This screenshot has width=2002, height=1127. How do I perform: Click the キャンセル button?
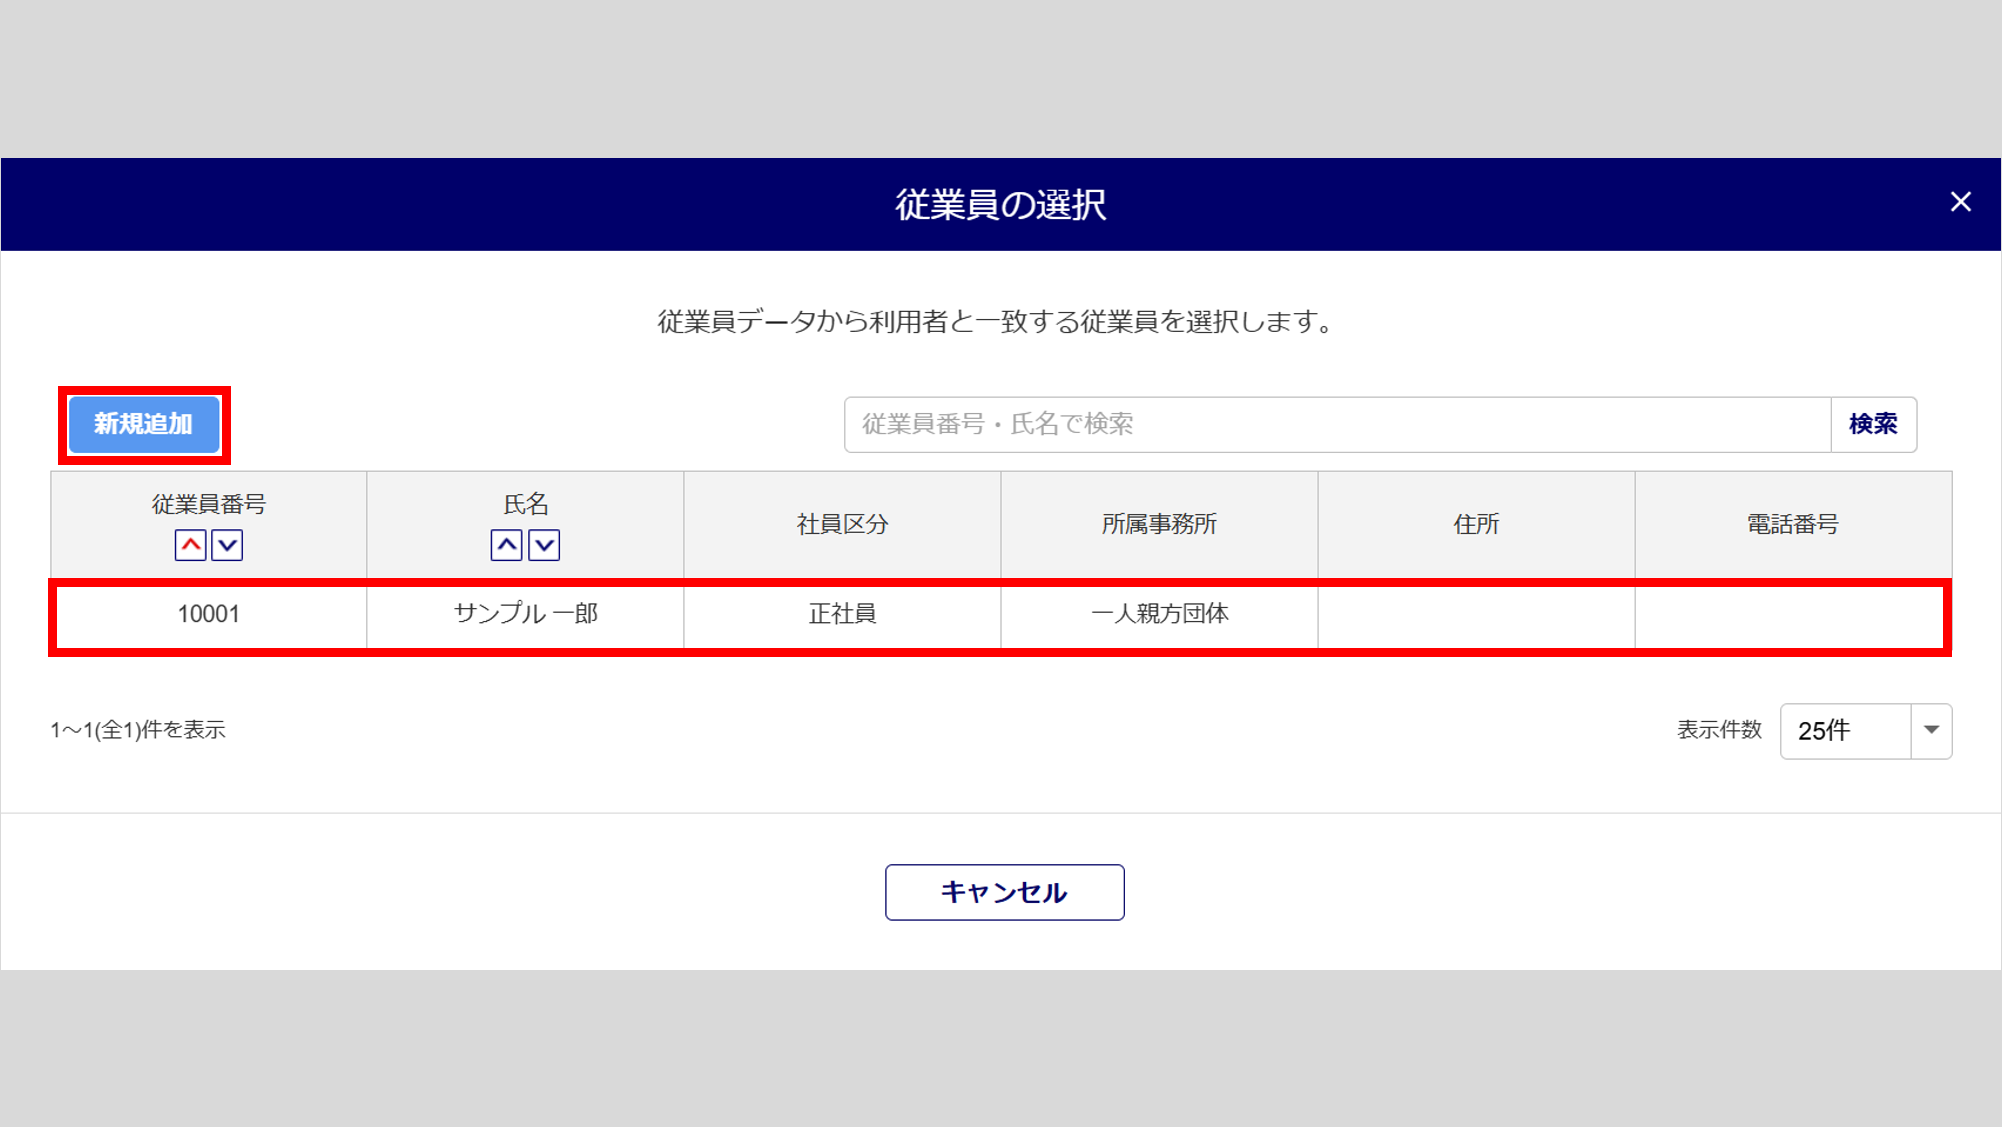click(x=1004, y=892)
